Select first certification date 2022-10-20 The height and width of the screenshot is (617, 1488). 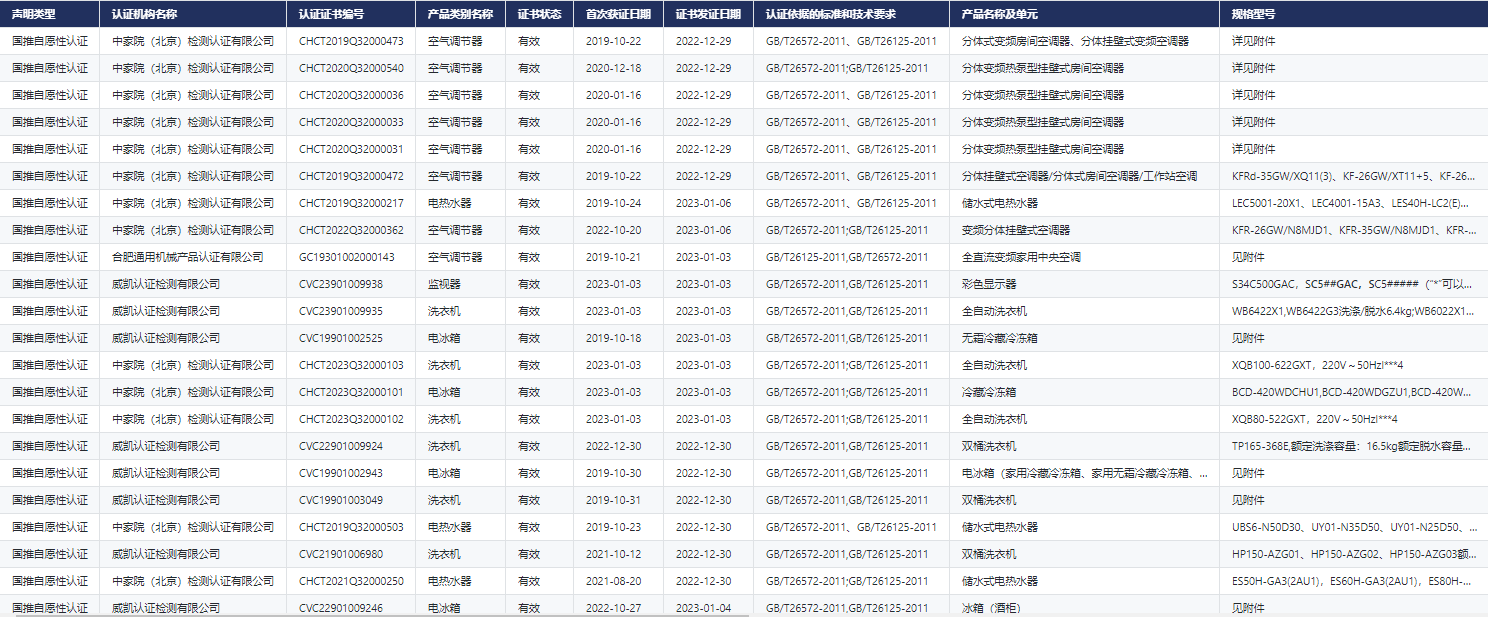pos(613,230)
